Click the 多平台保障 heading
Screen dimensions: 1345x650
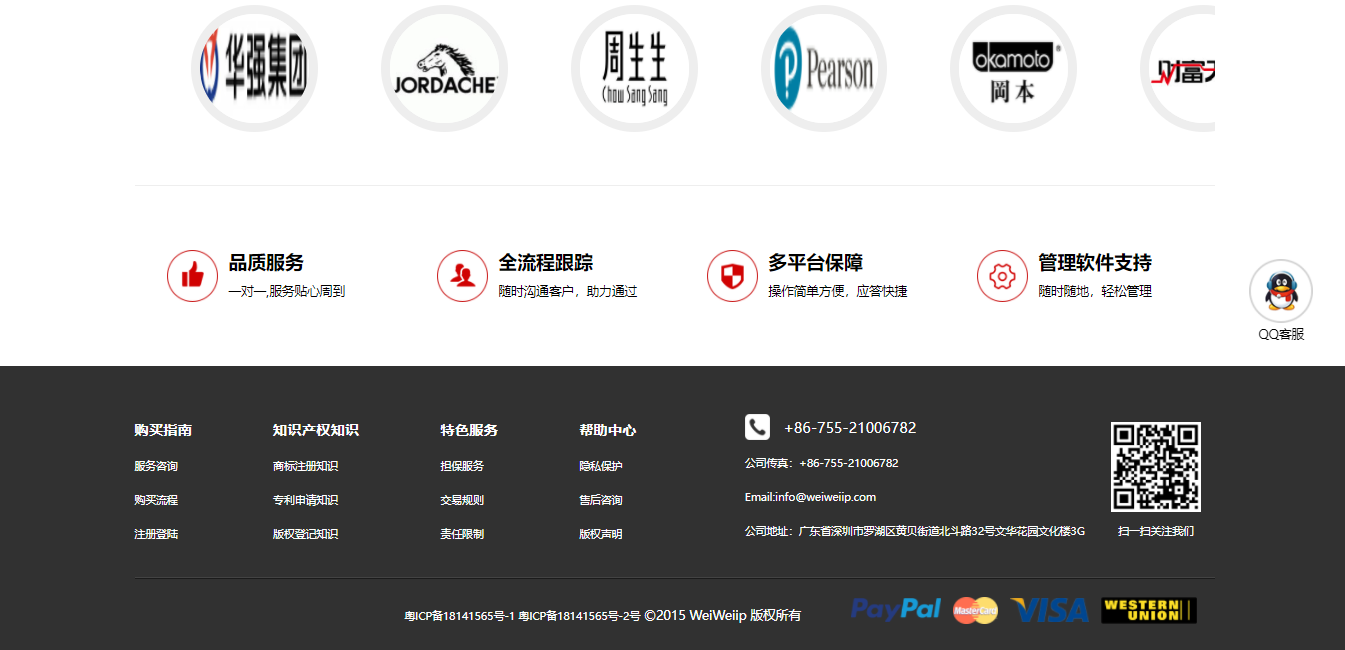point(816,263)
